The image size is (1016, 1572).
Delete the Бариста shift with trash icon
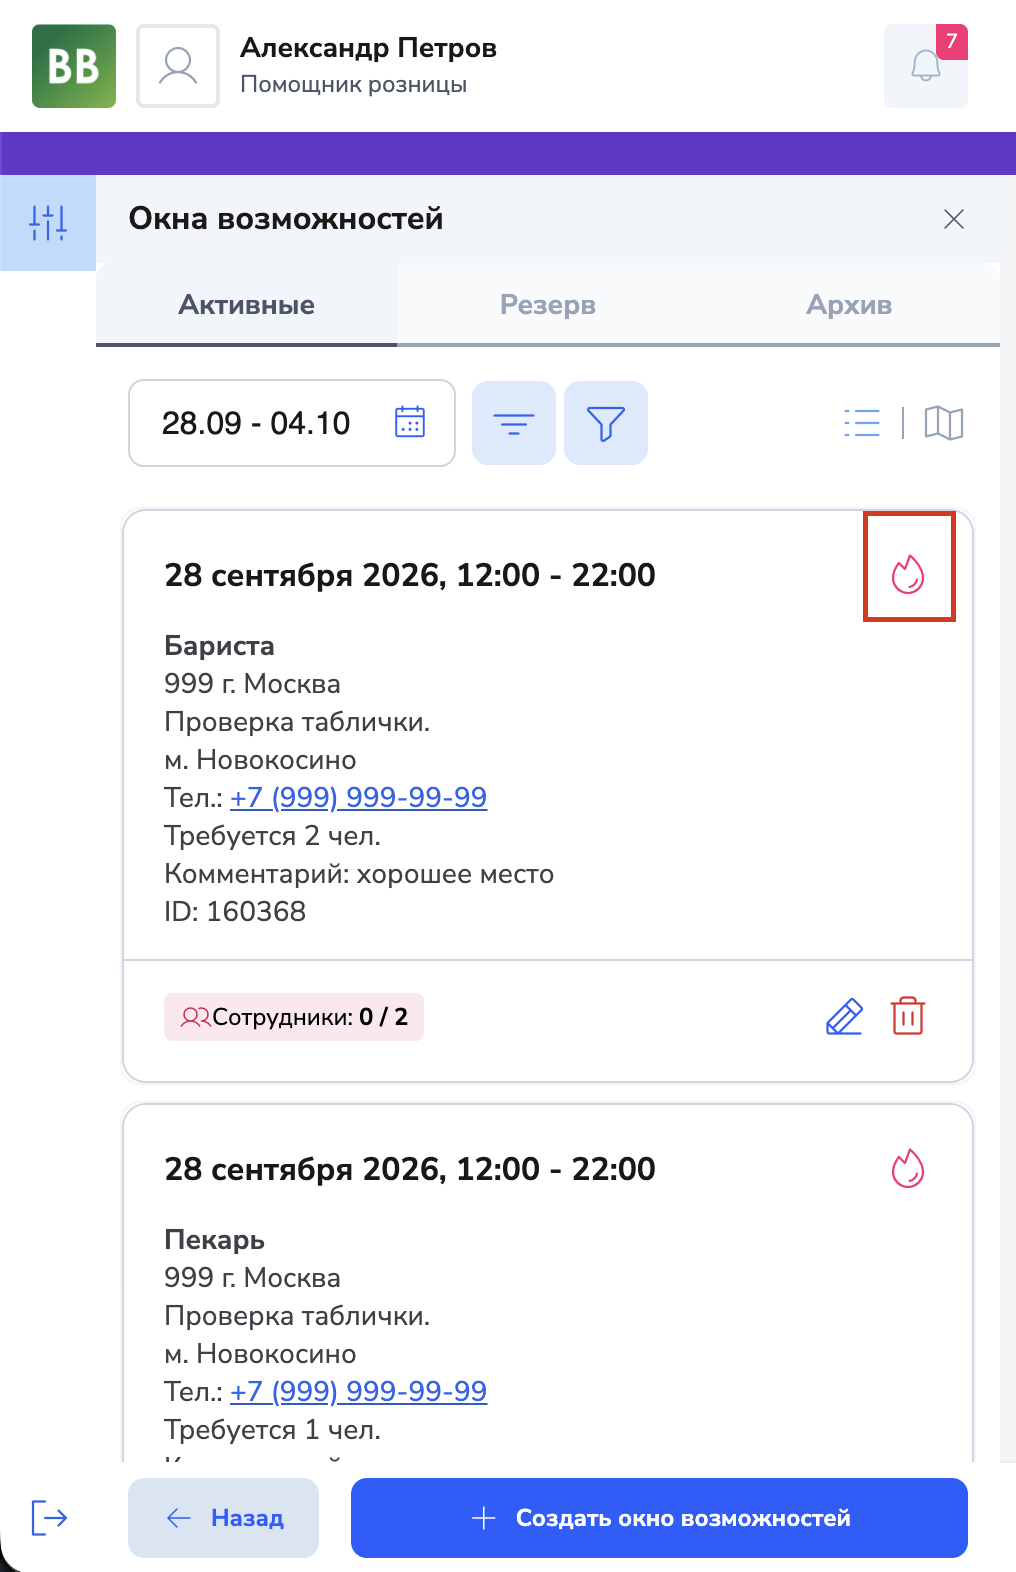908,1016
